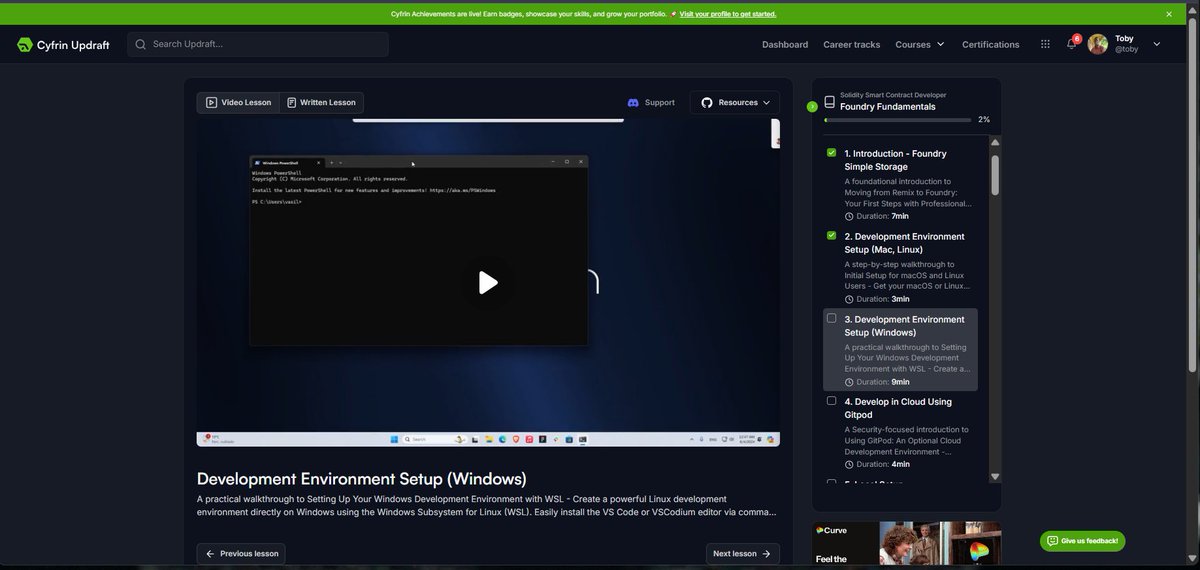This screenshot has width=1200, height=570.
Task: Click the Curve advertisement banner
Action: pos(907,544)
